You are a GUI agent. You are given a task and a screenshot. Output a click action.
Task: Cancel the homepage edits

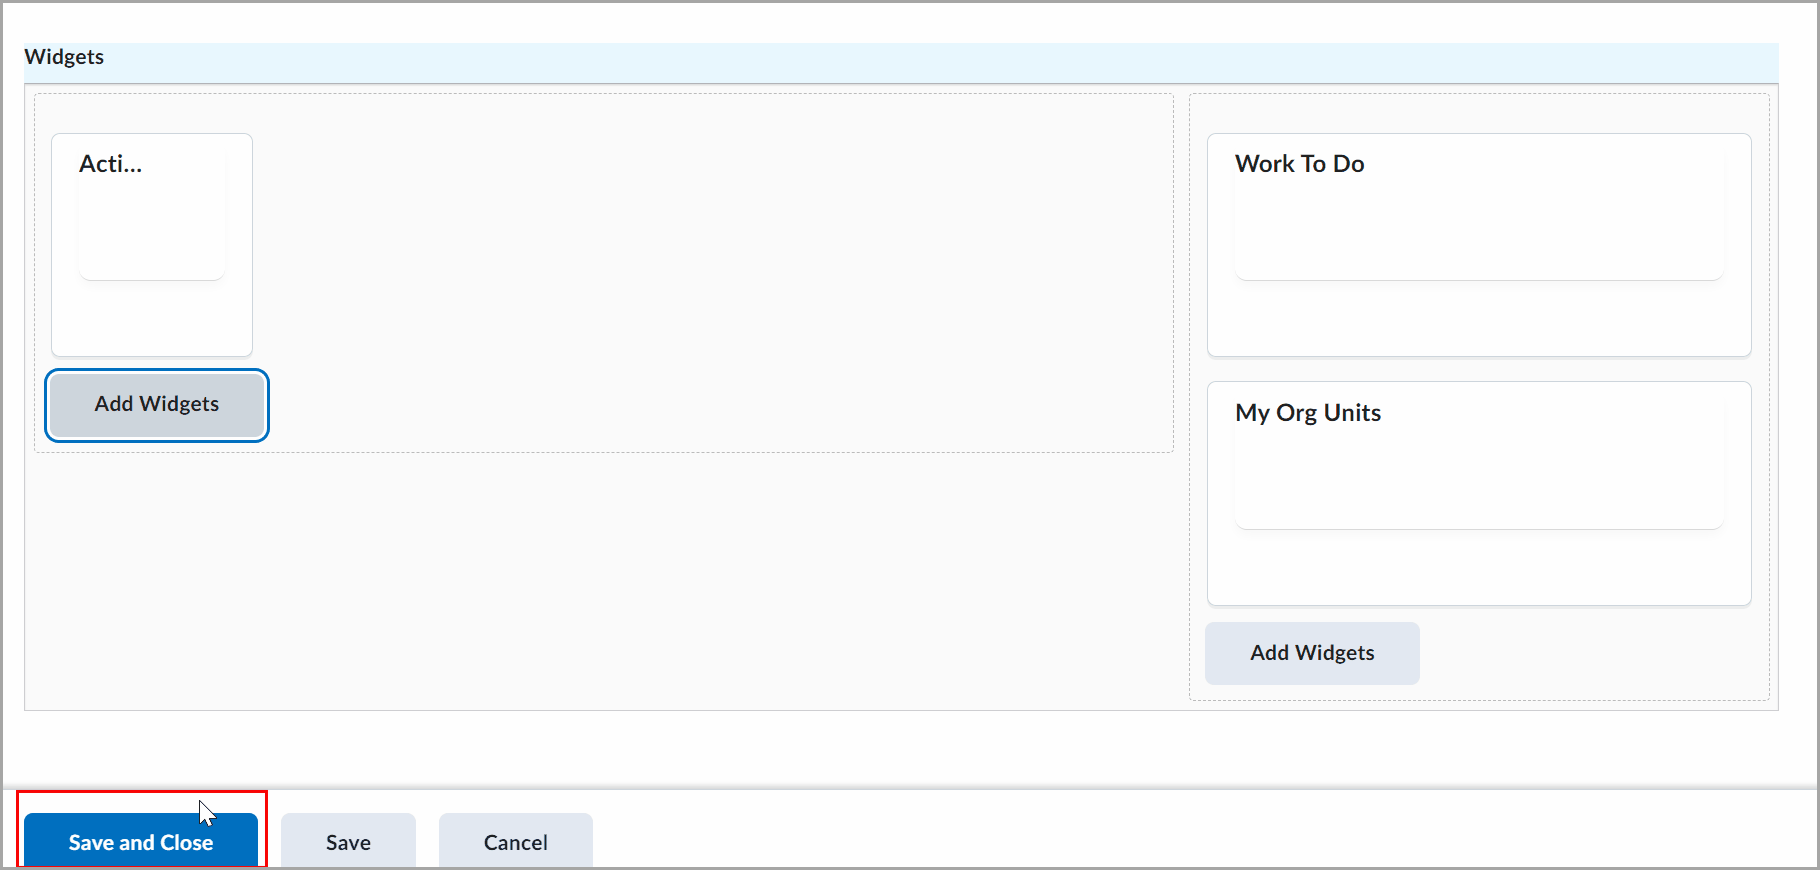coord(516,841)
